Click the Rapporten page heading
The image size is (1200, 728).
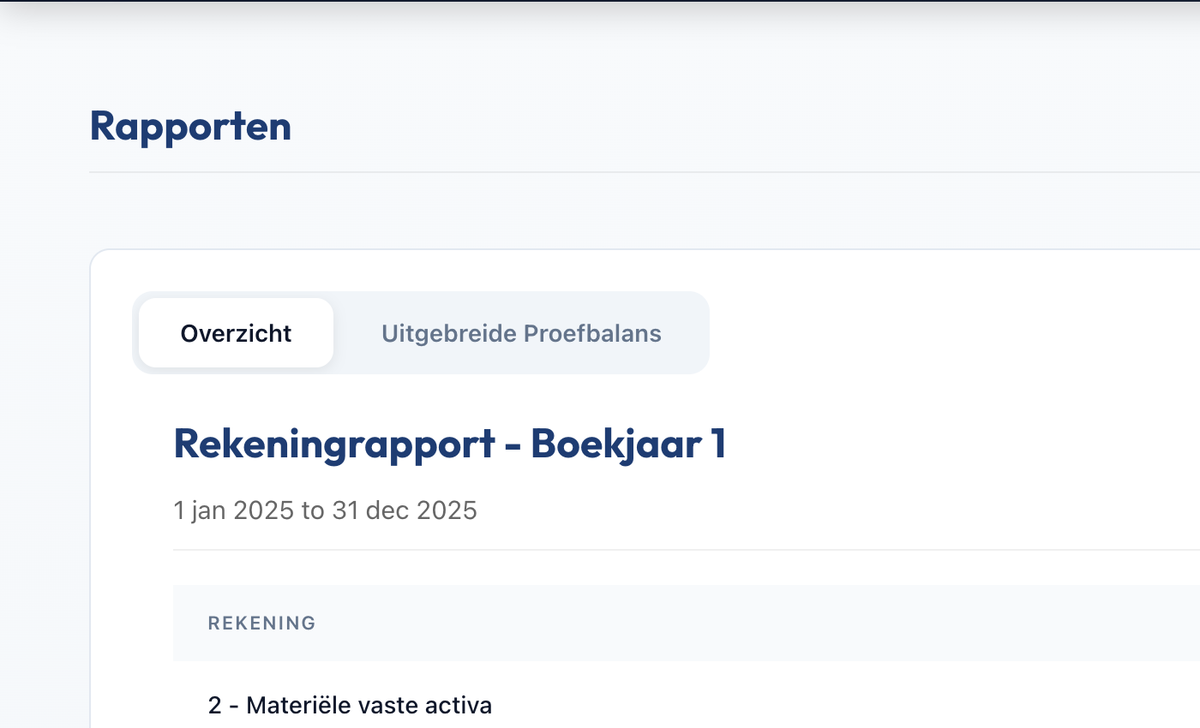pos(190,126)
